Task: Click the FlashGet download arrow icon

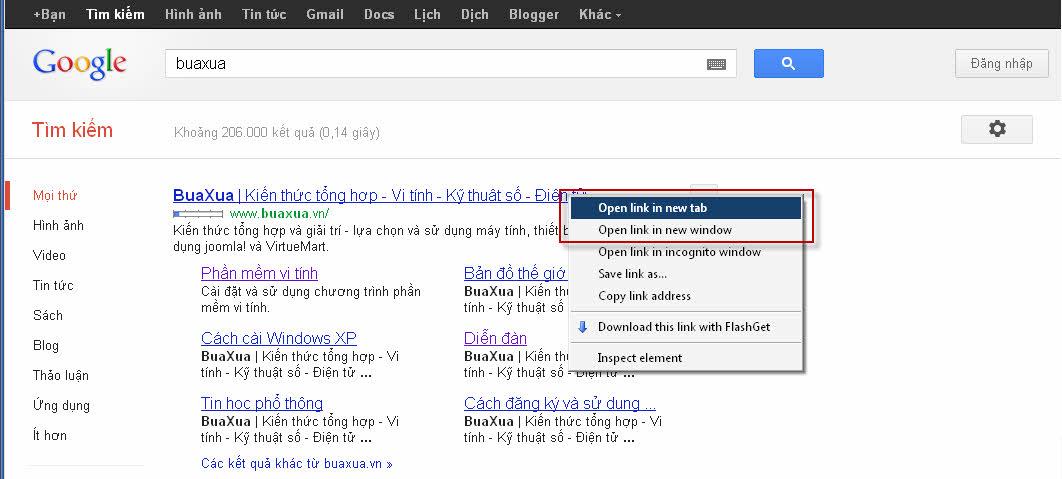Action: (x=582, y=327)
